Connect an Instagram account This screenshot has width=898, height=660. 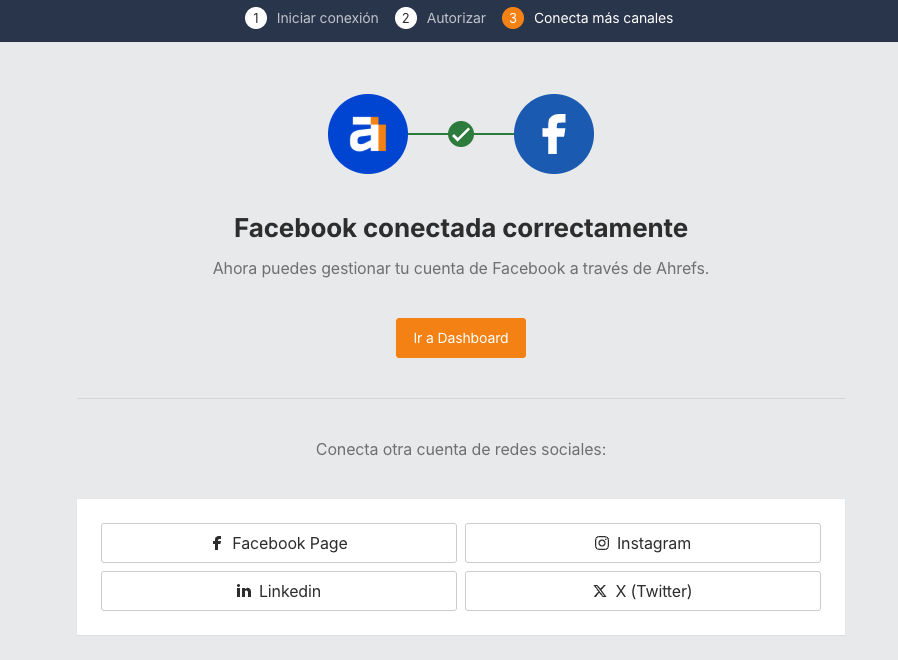642,543
